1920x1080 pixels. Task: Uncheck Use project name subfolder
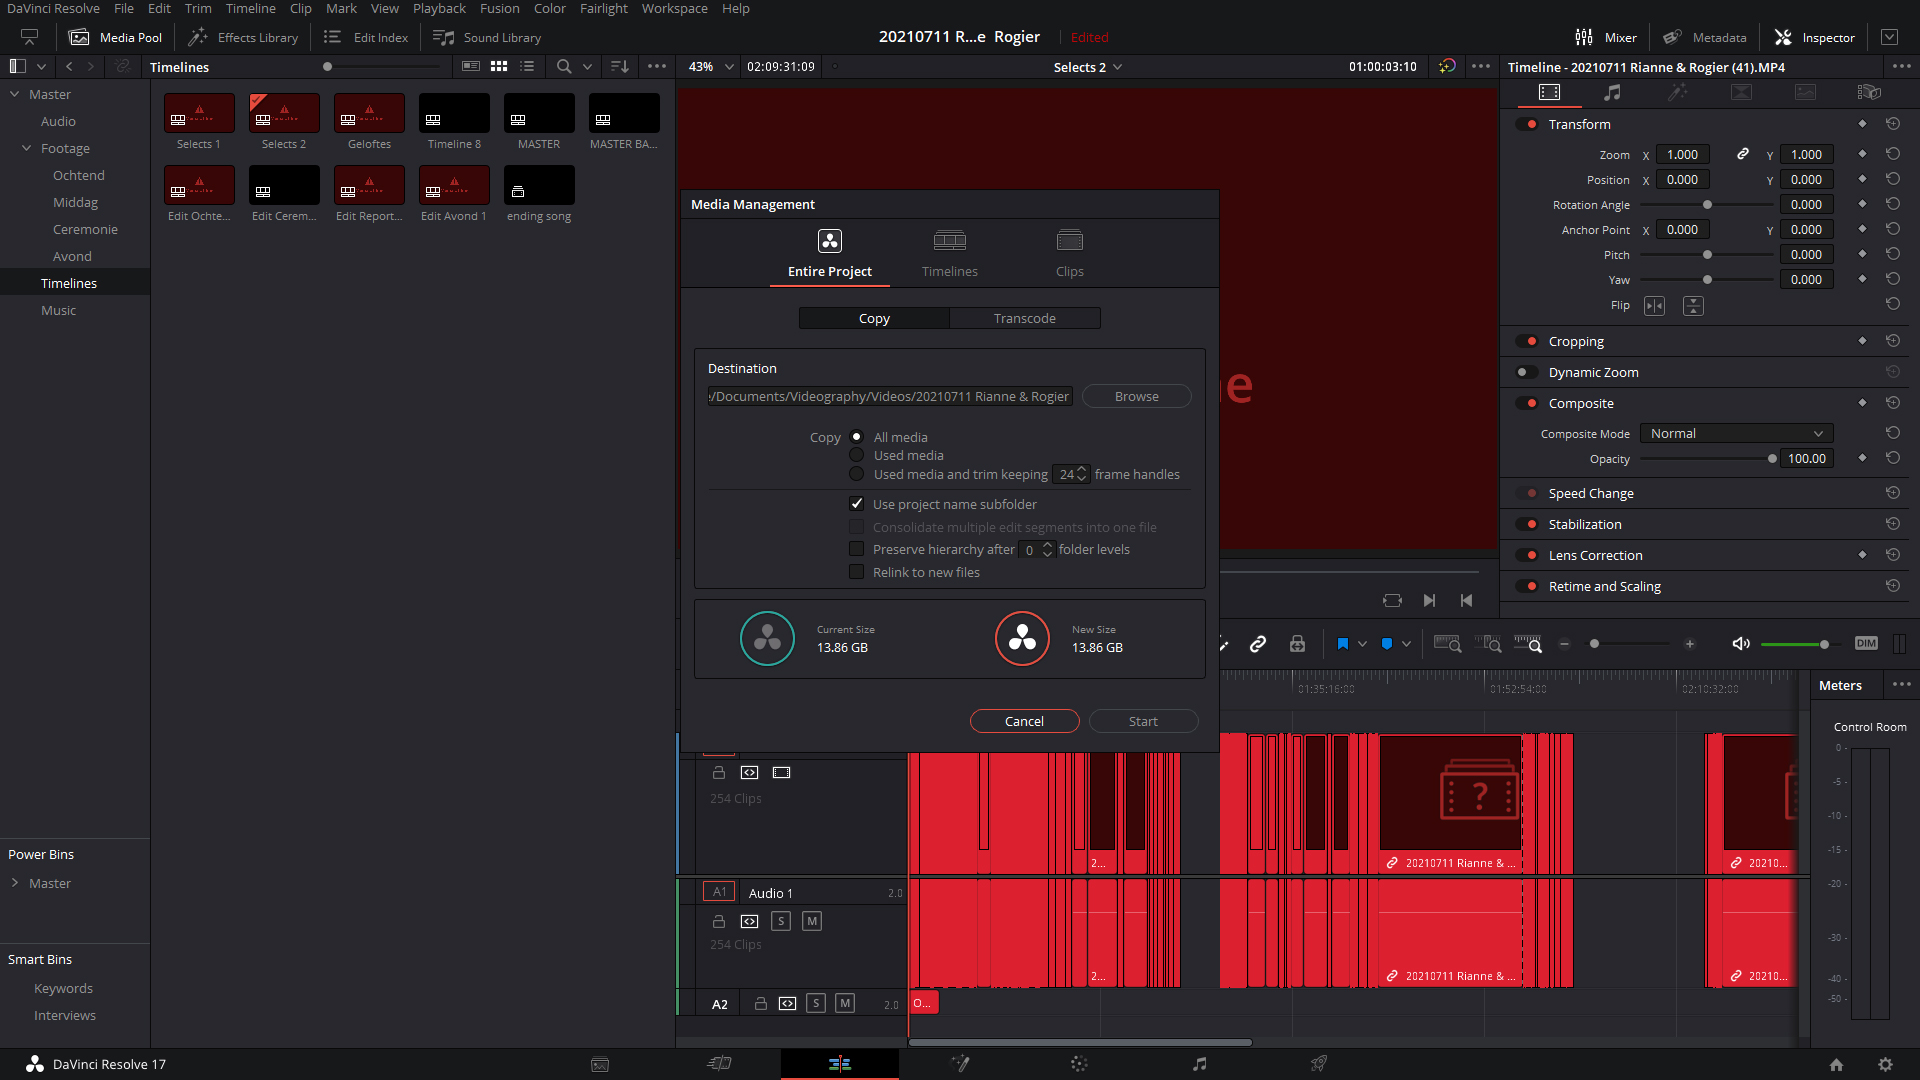pyautogui.click(x=857, y=504)
